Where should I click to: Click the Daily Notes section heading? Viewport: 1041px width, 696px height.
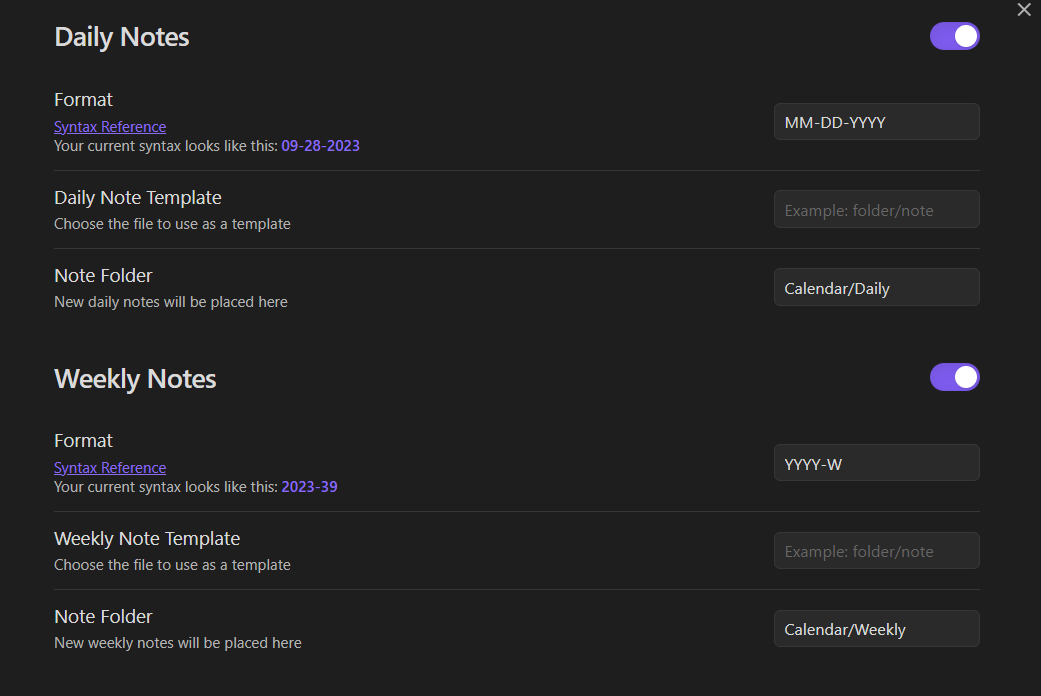click(x=122, y=37)
